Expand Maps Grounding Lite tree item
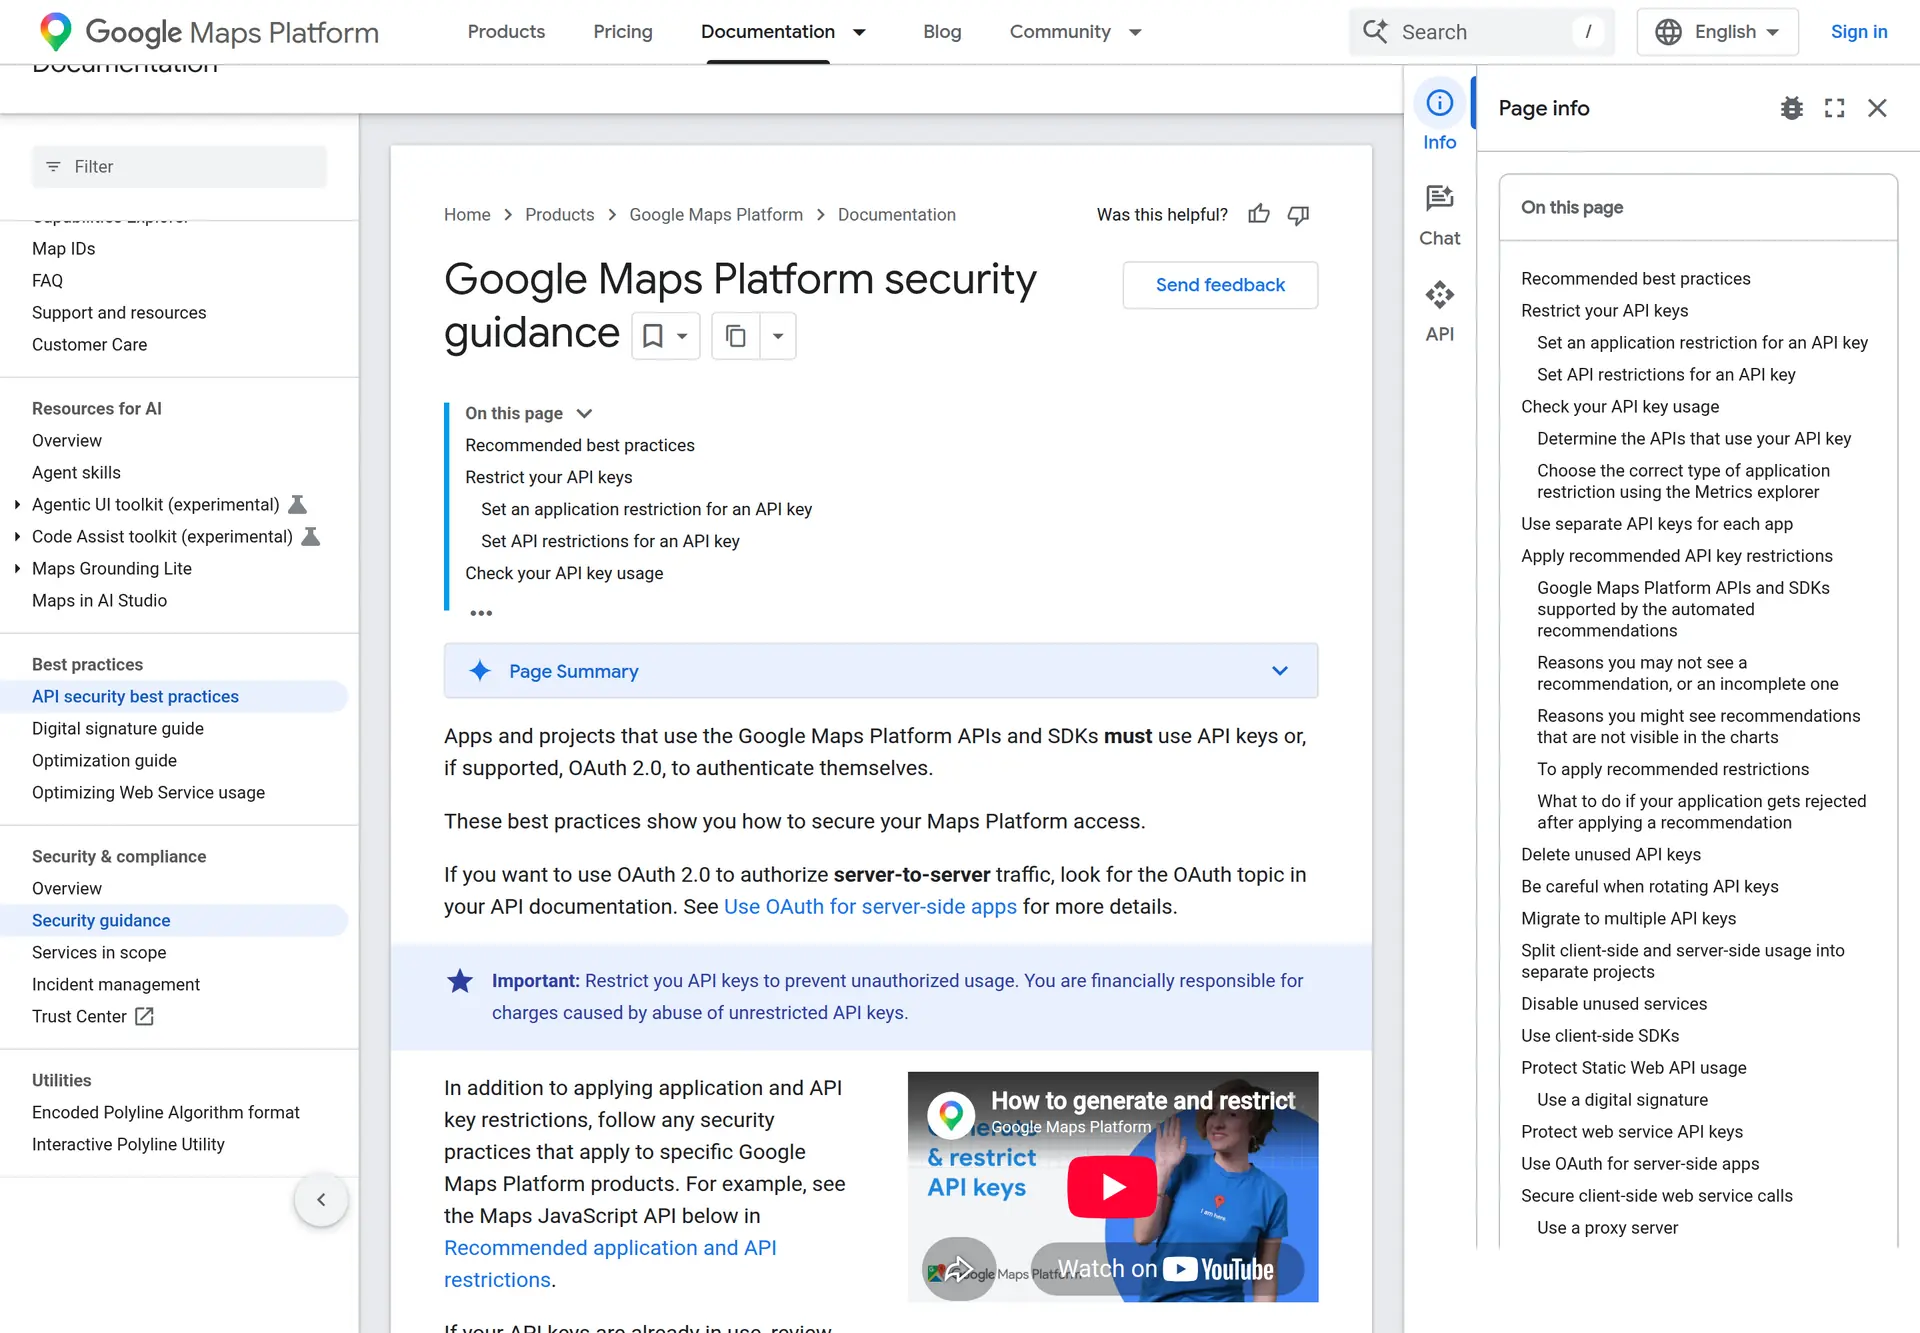The image size is (1920, 1333). (17, 569)
